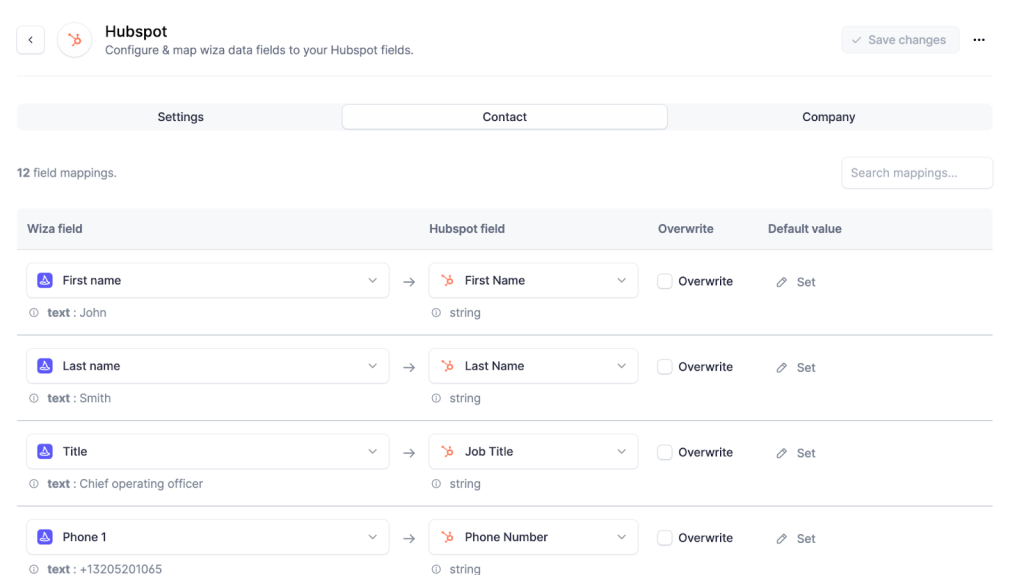Select the Contact tab
This screenshot has height=575, width=1024.
(505, 117)
